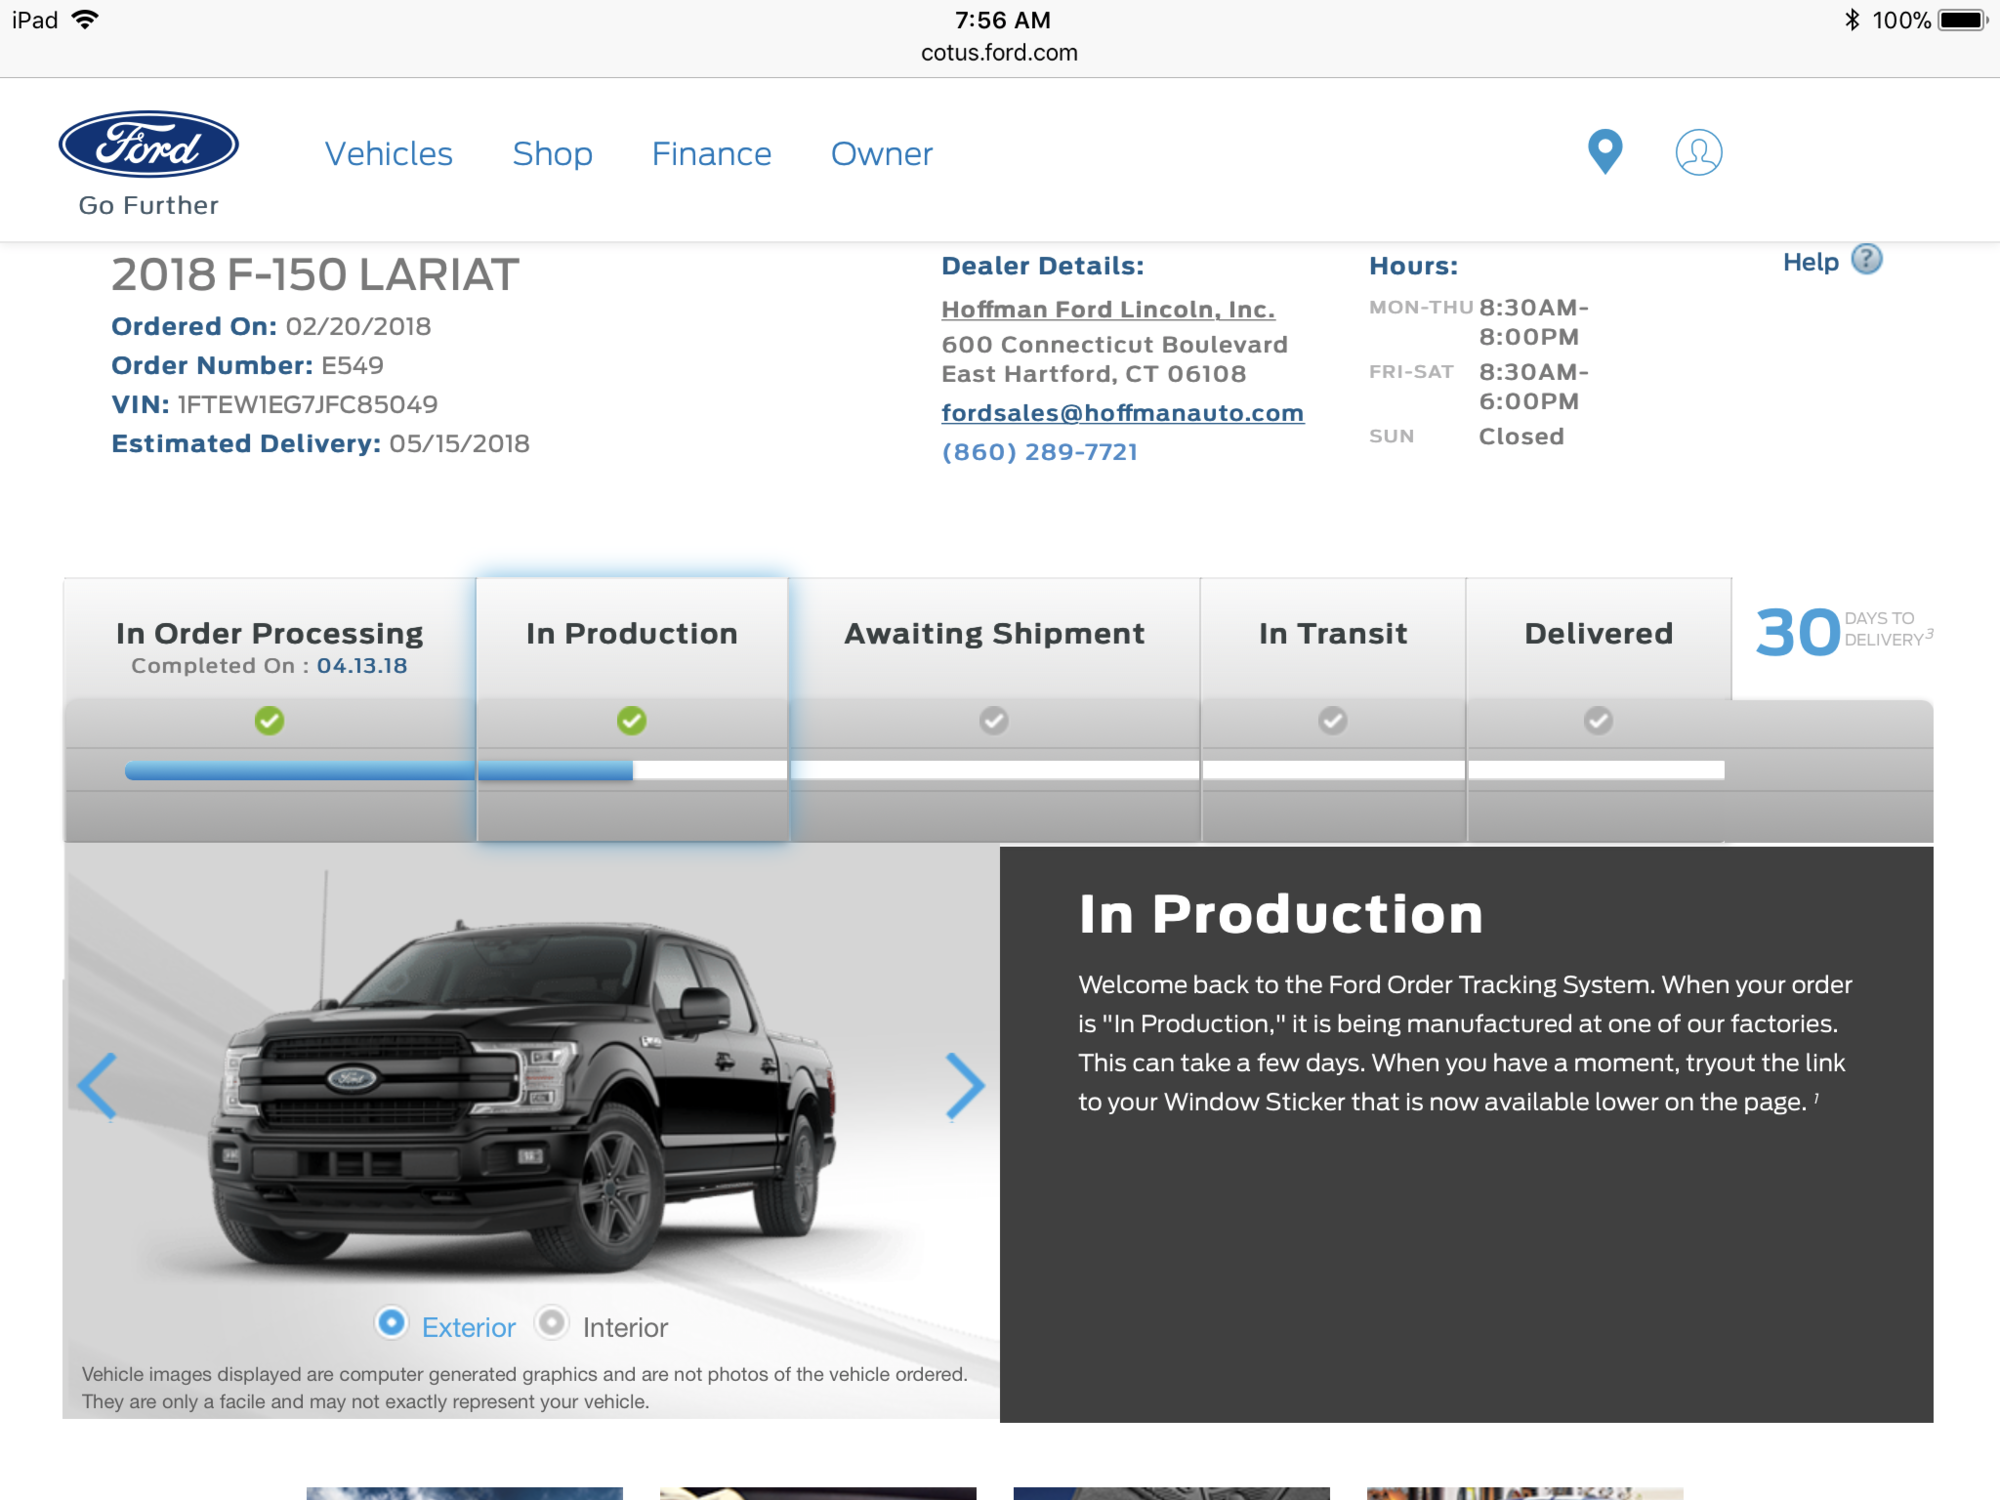Click the Ford oval logo
This screenshot has height=1500, width=2000.
coord(148,146)
